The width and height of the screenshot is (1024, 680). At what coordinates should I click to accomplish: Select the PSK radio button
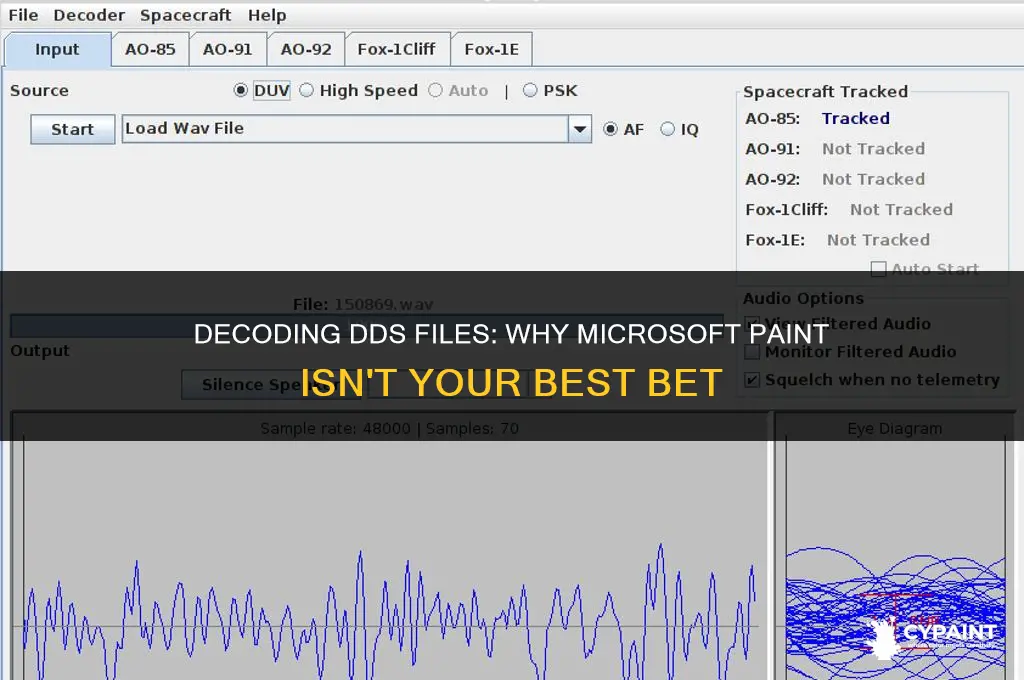530,90
